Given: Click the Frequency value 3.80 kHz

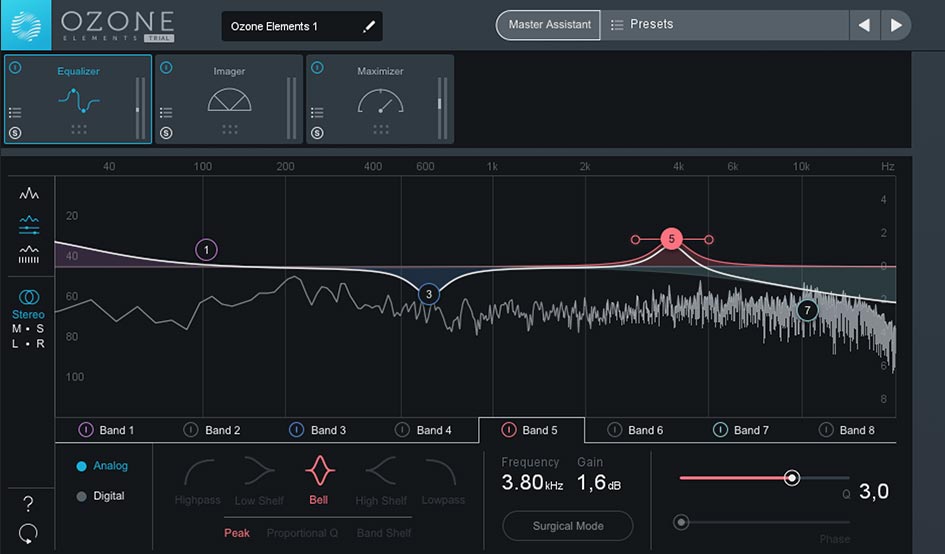Looking at the screenshot, I should [x=532, y=483].
